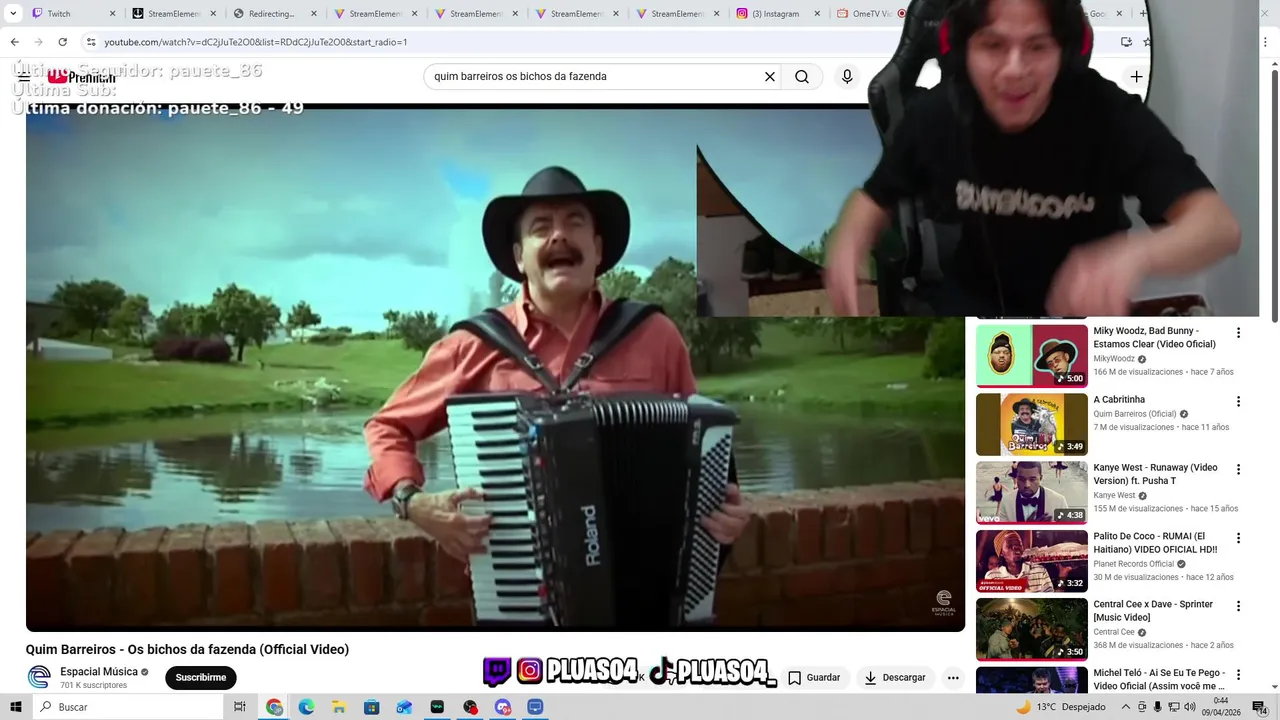Screen dimensions: 1280x720
Task: Open the YouTube Create plus icon
Action: click(1136, 77)
